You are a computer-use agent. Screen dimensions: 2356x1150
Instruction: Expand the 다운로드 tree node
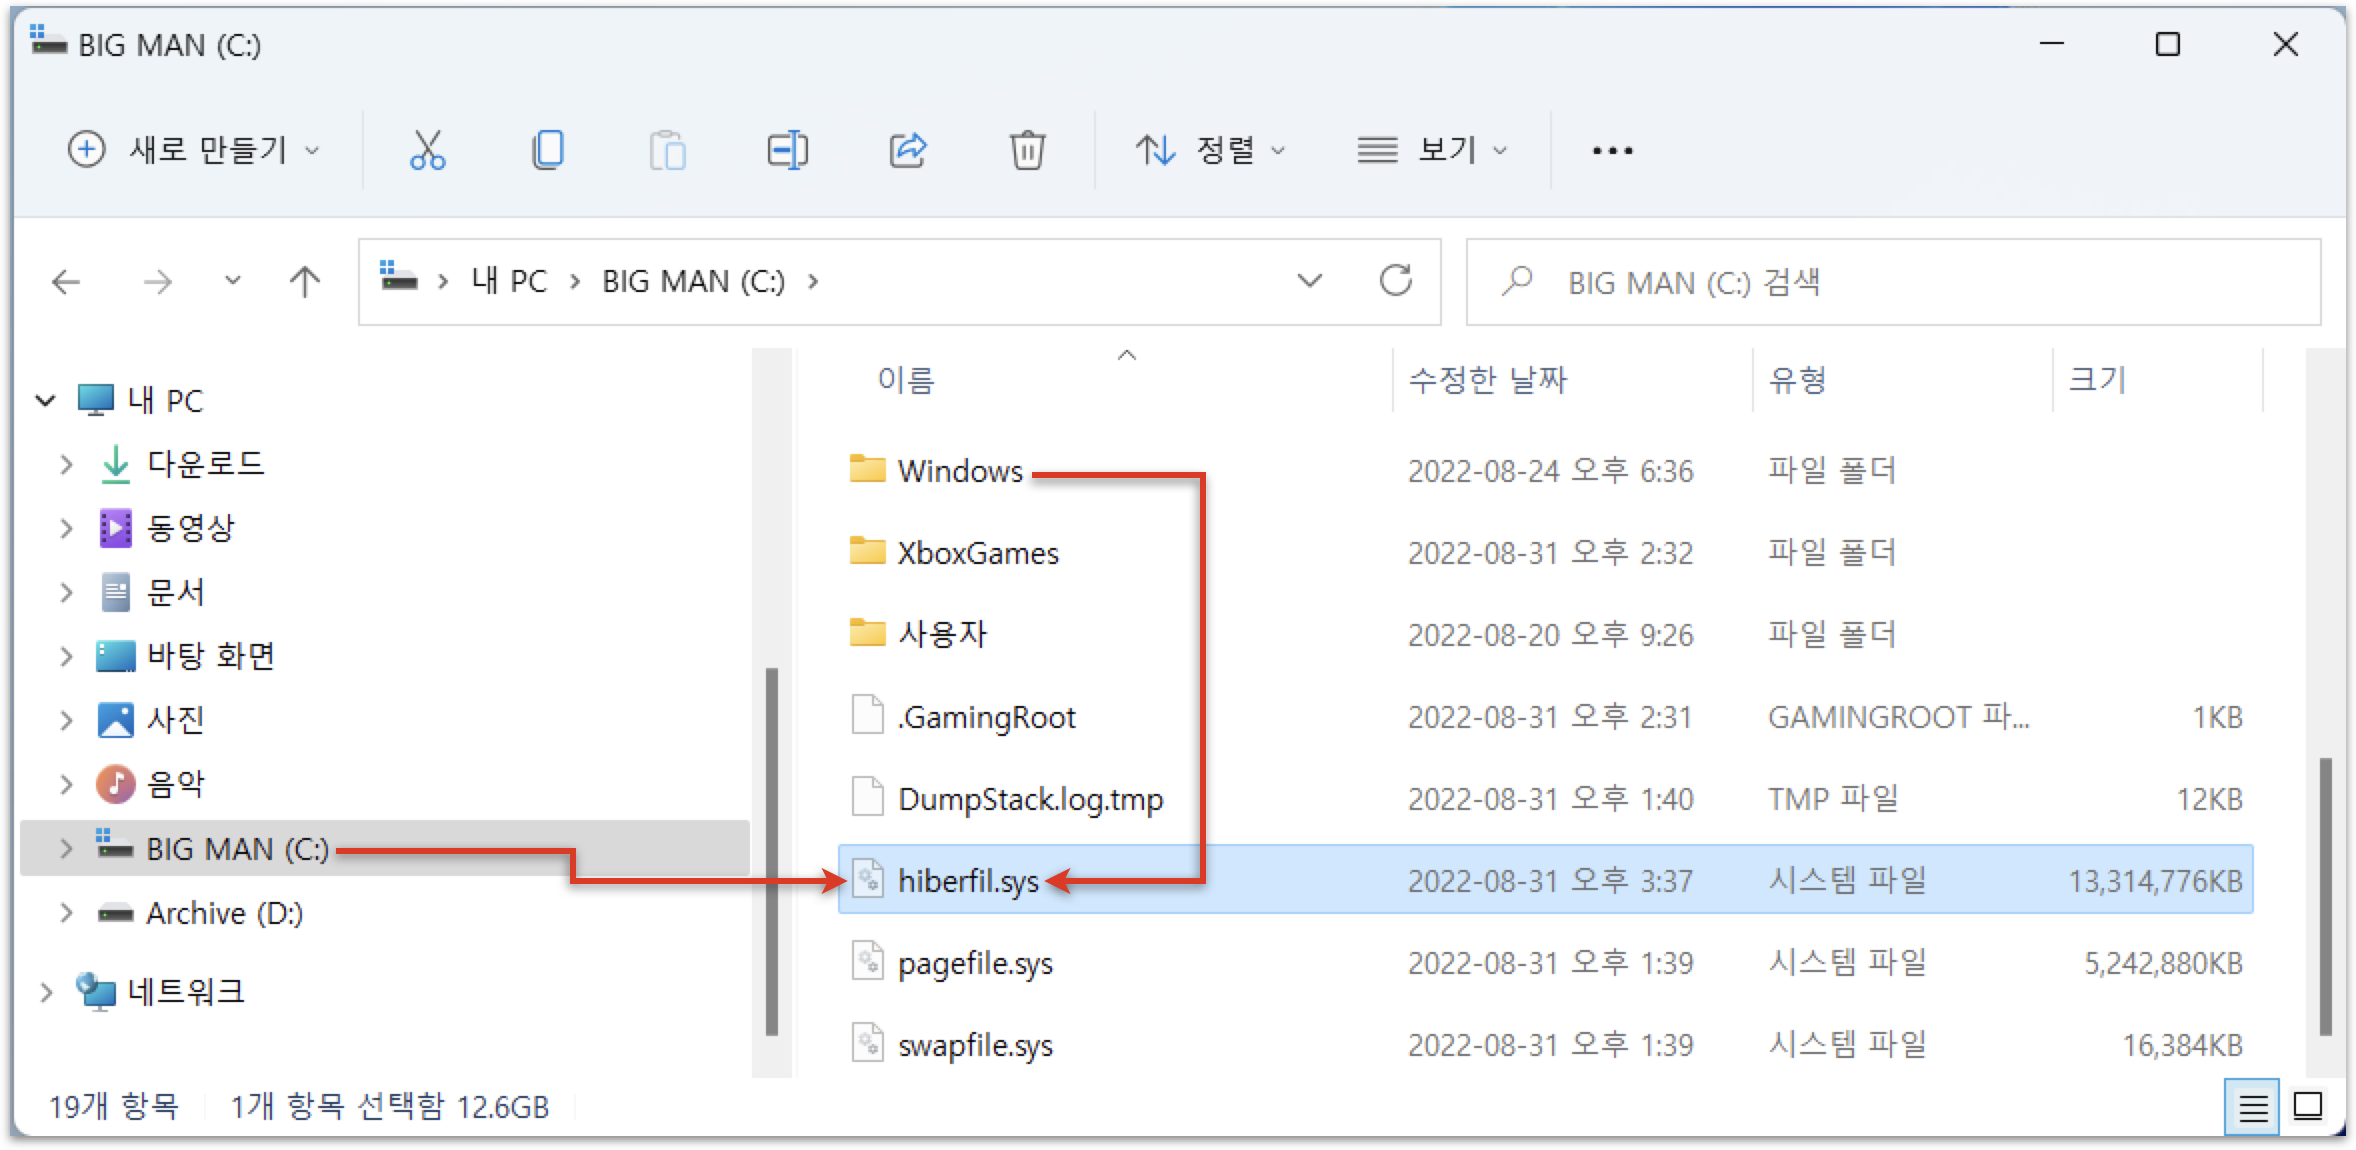66,464
